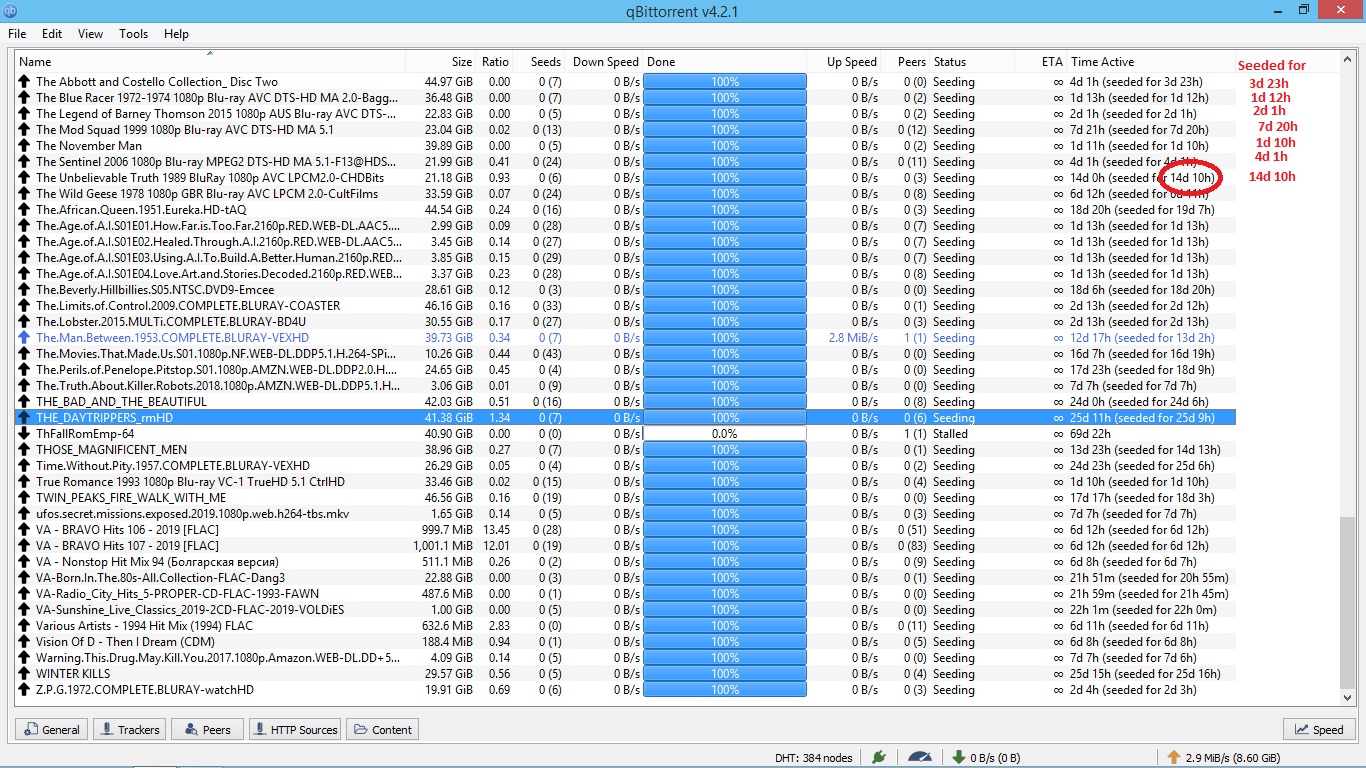
Task: Open the Help menu
Action: 176,33
